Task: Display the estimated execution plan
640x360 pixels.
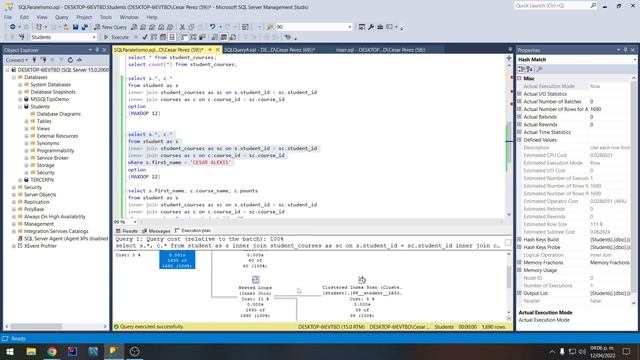Action: click(154, 37)
